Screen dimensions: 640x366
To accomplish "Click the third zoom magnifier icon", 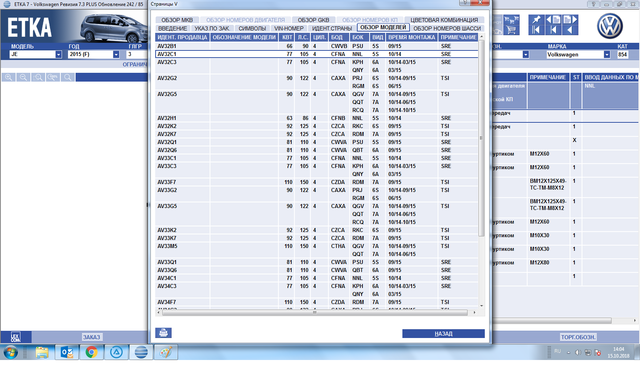I will pyautogui.click(x=38, y=78).
